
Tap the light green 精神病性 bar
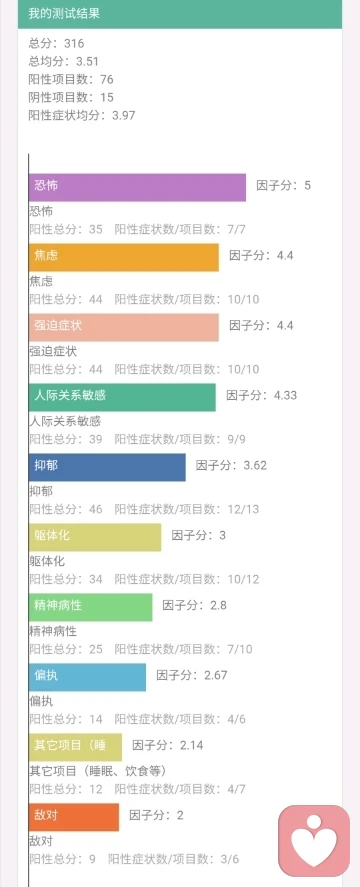point(91,607)
